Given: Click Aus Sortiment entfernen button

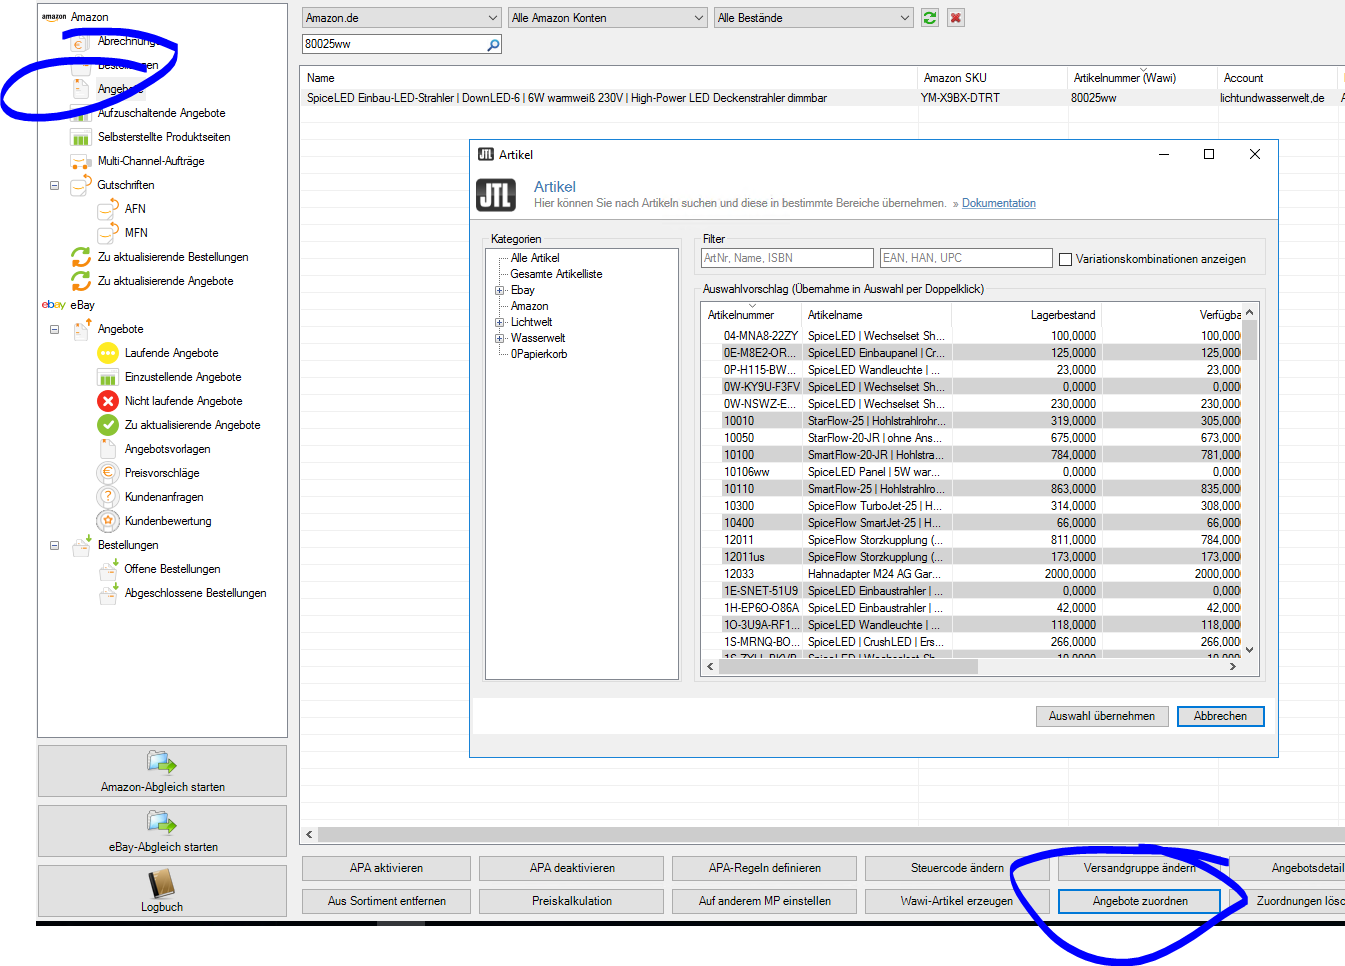Looking at the screenshot, I should pos(386,901).
